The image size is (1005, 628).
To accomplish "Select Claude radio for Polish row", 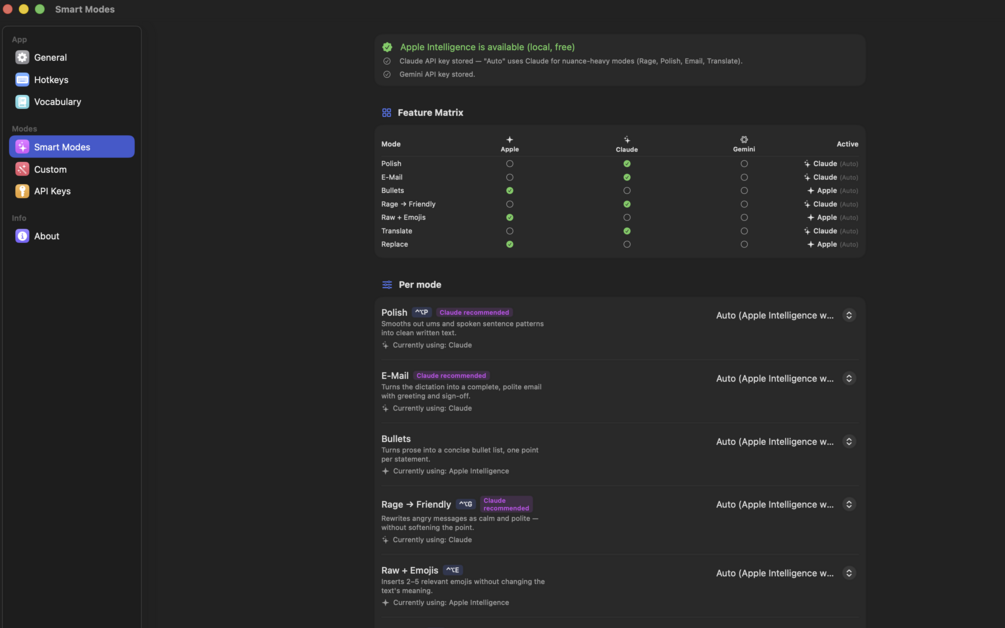I will pyautogui.click(x=627, y=164).
